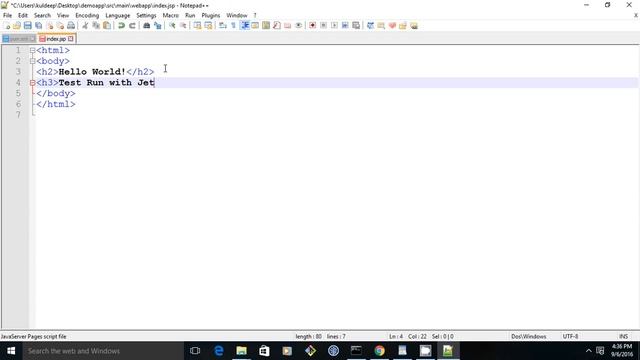Switch to the pom.xml tab
Viewport: 640px width, 360px height.
(19, 39)
